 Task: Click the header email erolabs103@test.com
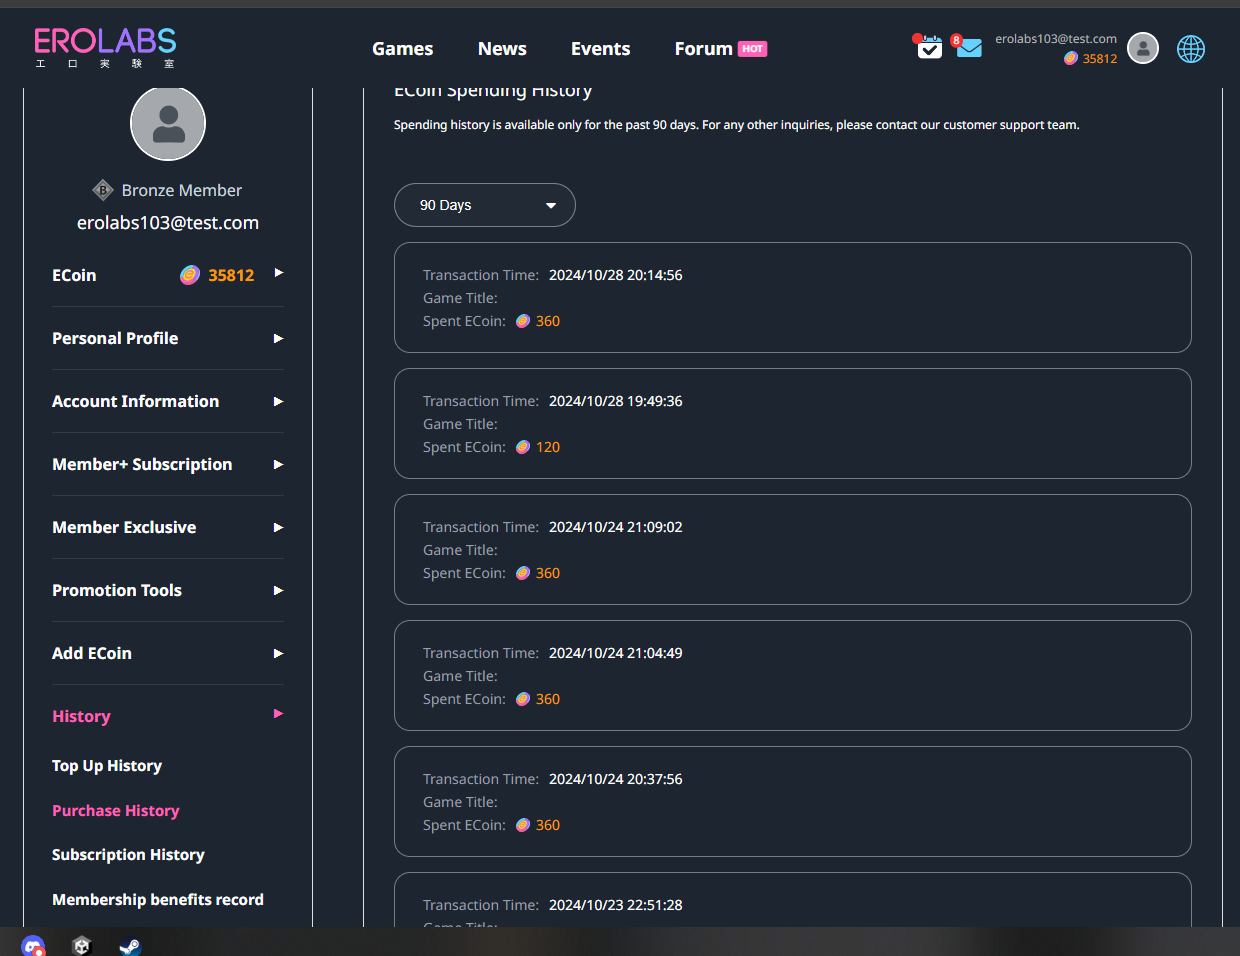tap(1056, 39)
